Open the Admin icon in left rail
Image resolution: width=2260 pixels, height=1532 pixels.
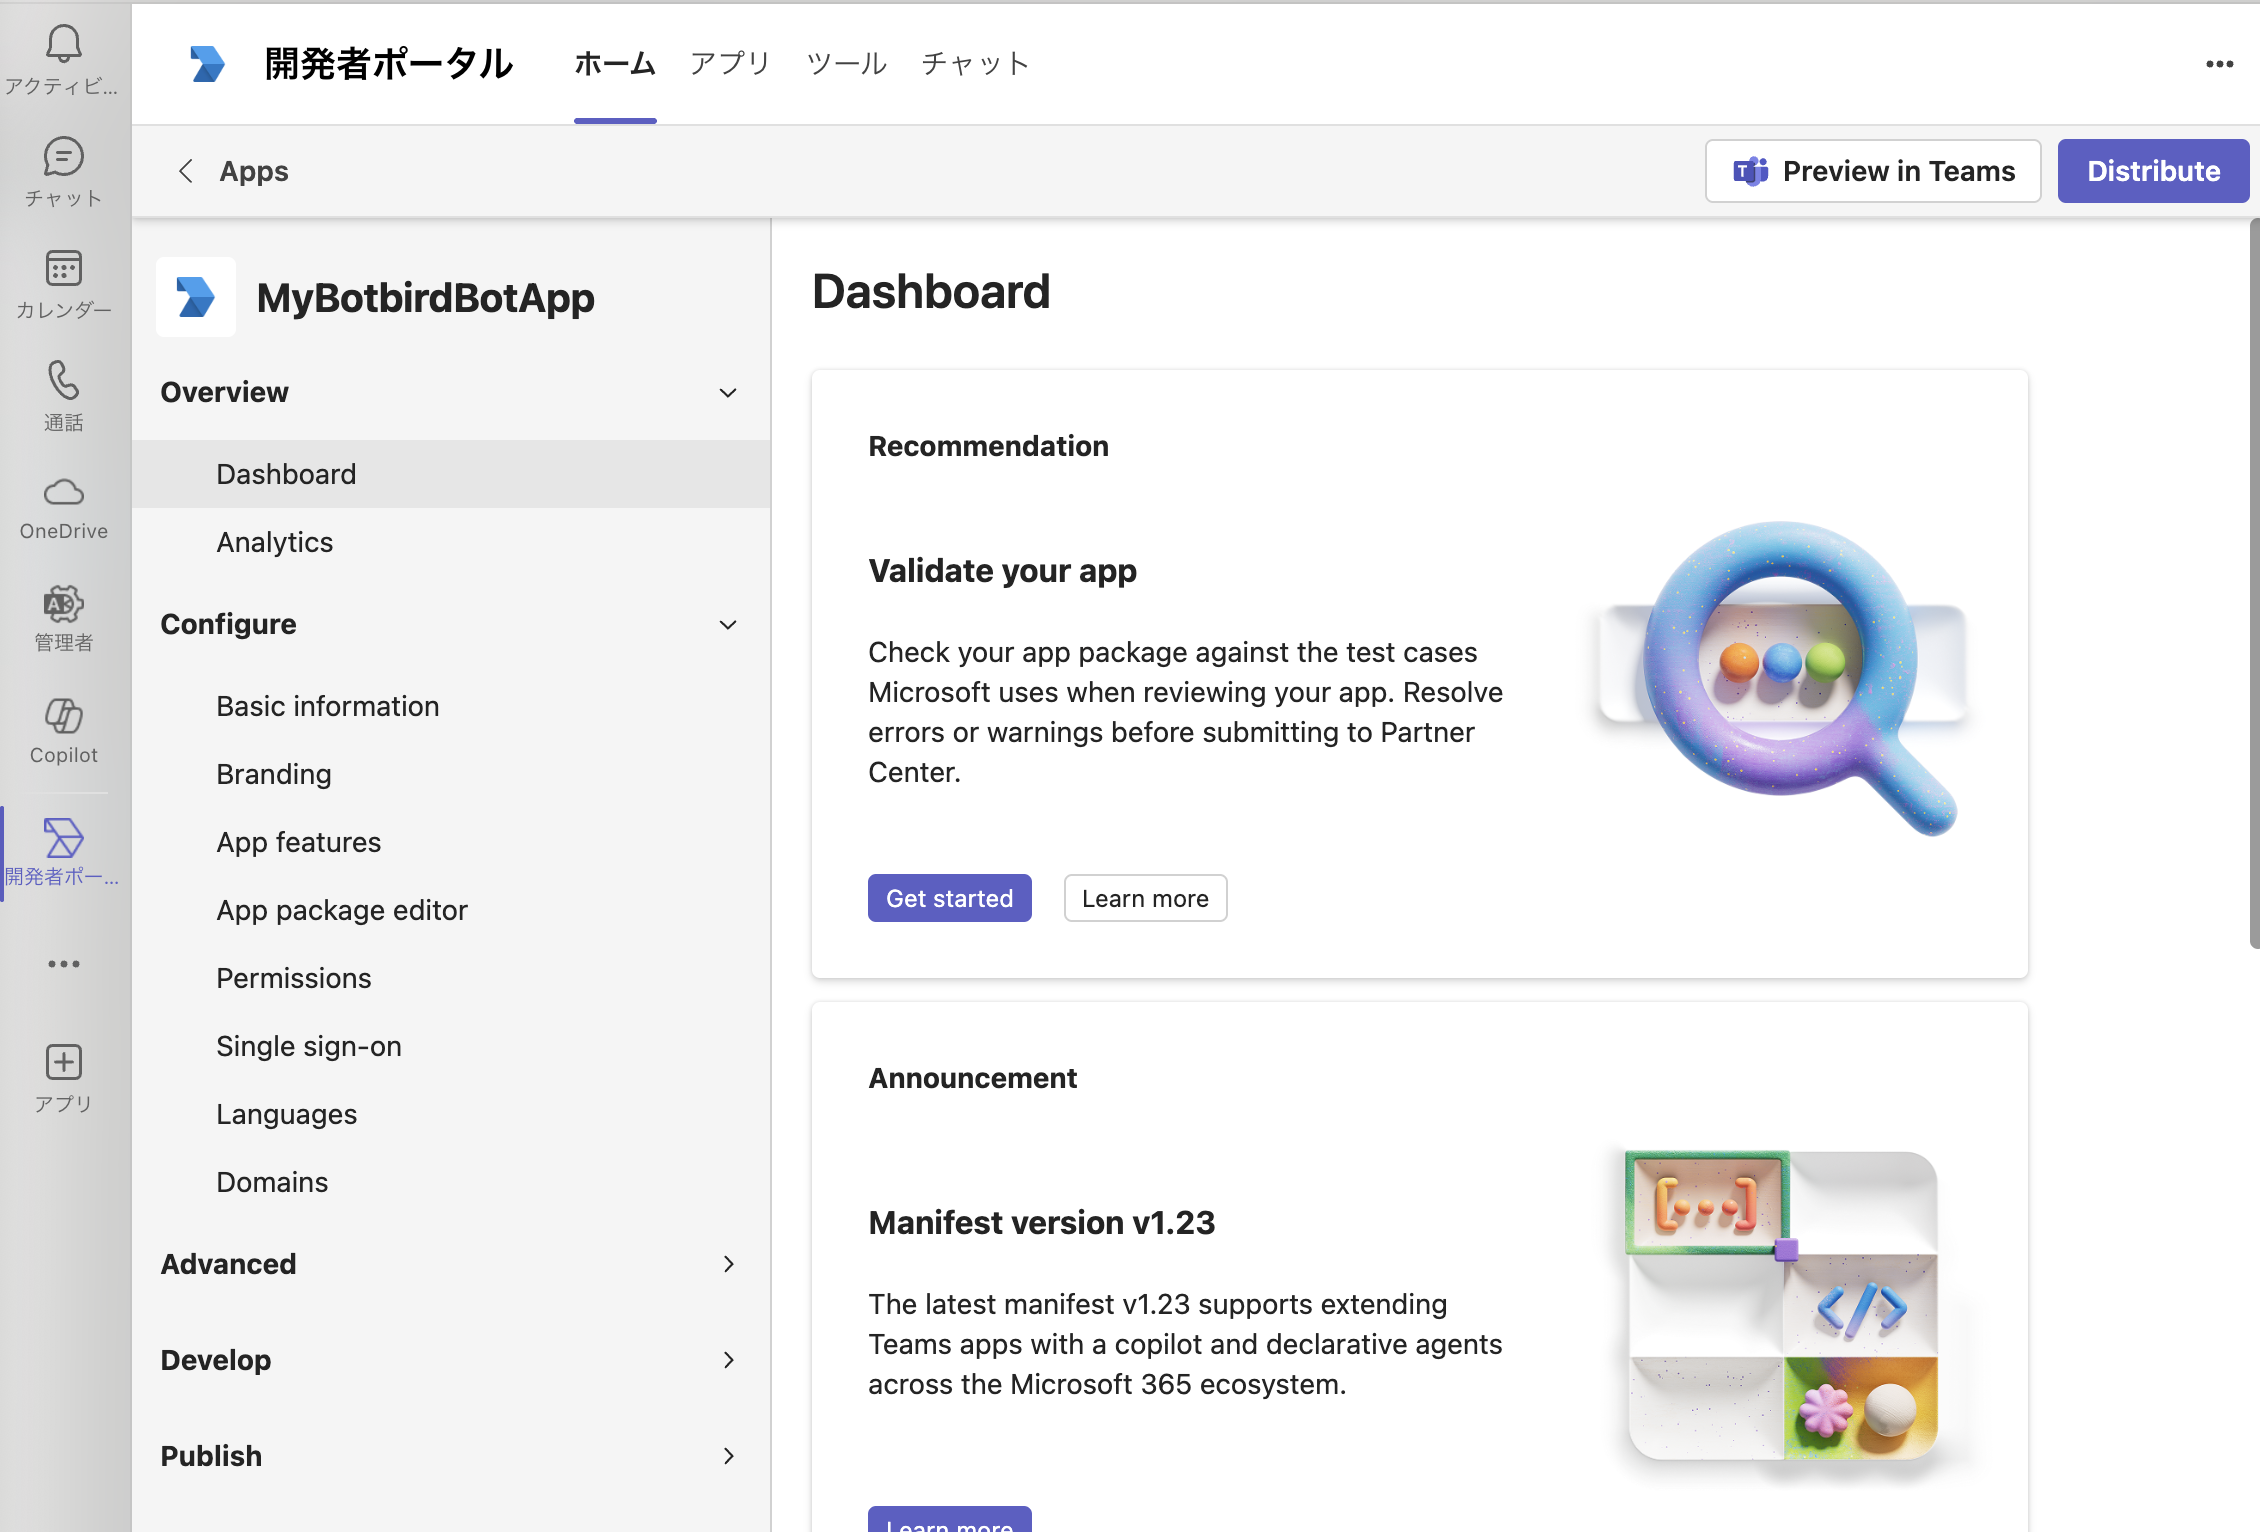[x=63, y=604]
